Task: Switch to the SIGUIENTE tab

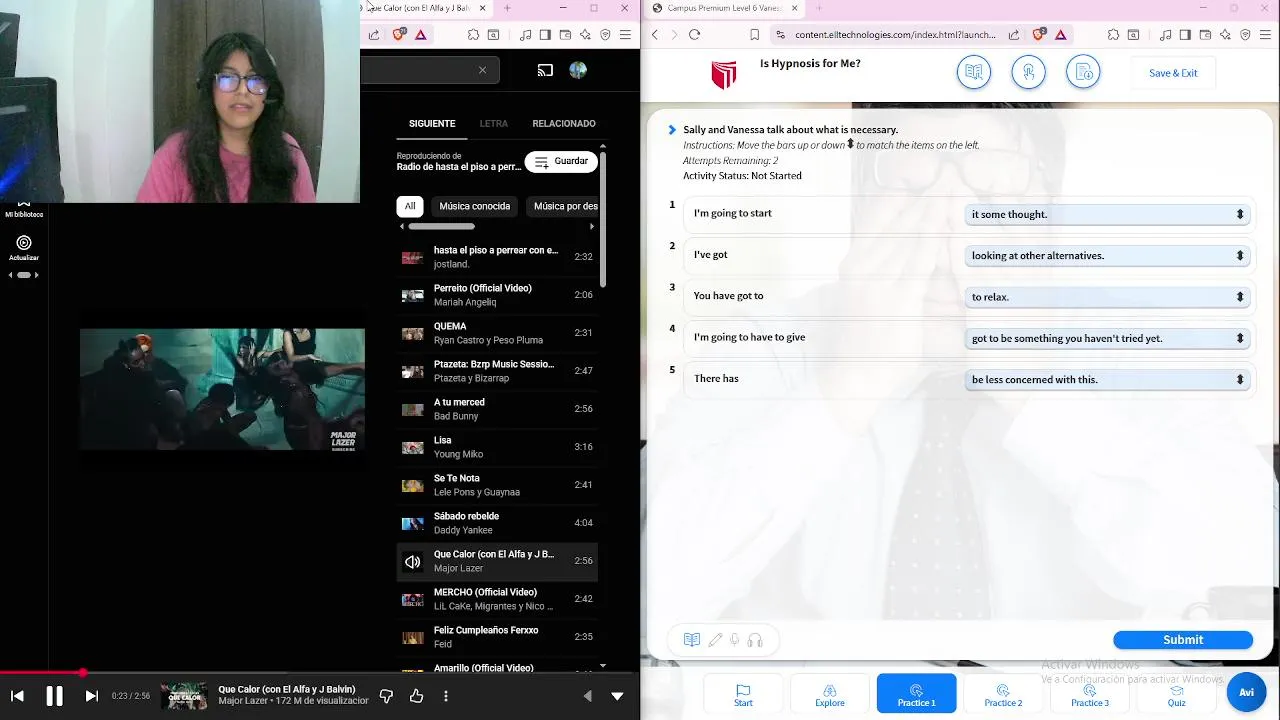Action: click(432, 124)
